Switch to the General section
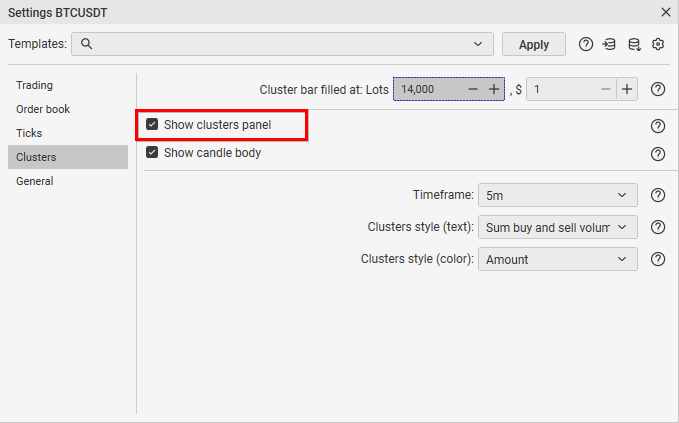The image size is (679, 423). pos(68,181)
